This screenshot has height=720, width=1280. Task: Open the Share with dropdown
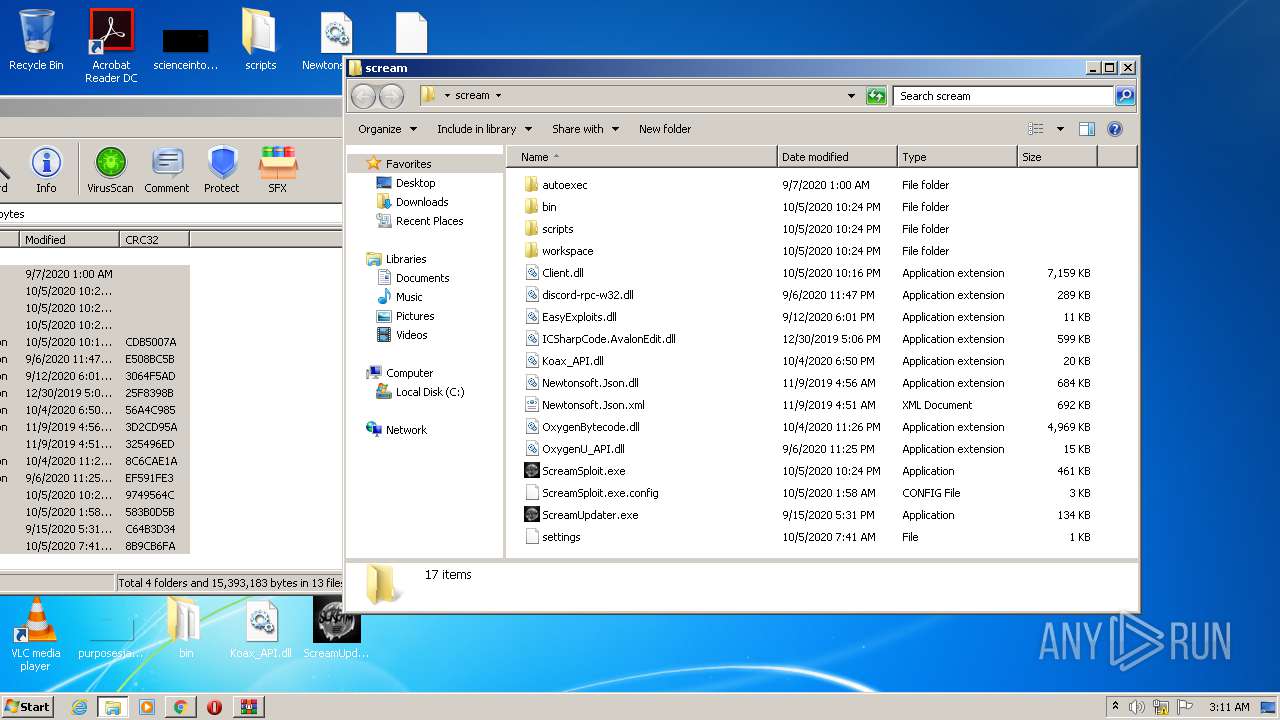pyautogui.click(x=585, y=129)
